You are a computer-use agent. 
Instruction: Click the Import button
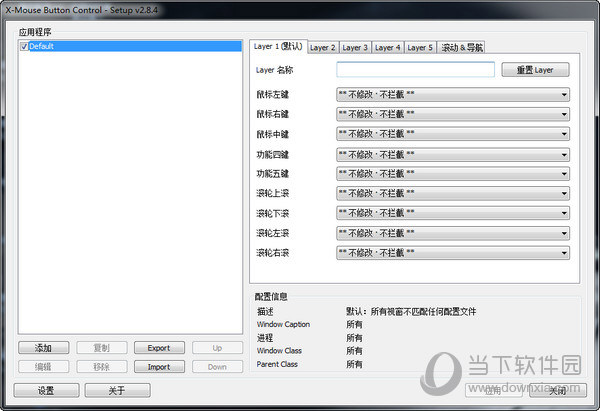(x=159, y=367)
